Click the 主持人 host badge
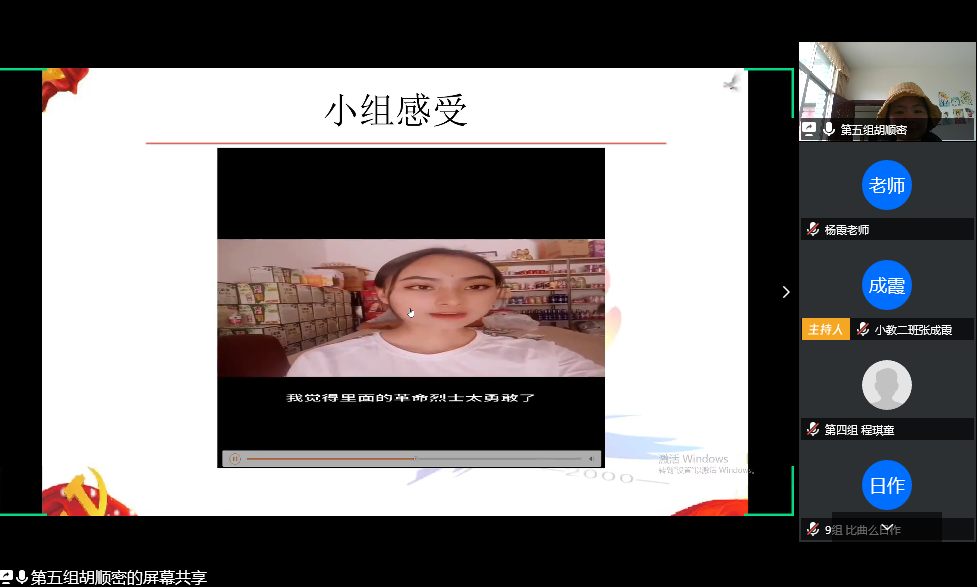 coord(825,330)
